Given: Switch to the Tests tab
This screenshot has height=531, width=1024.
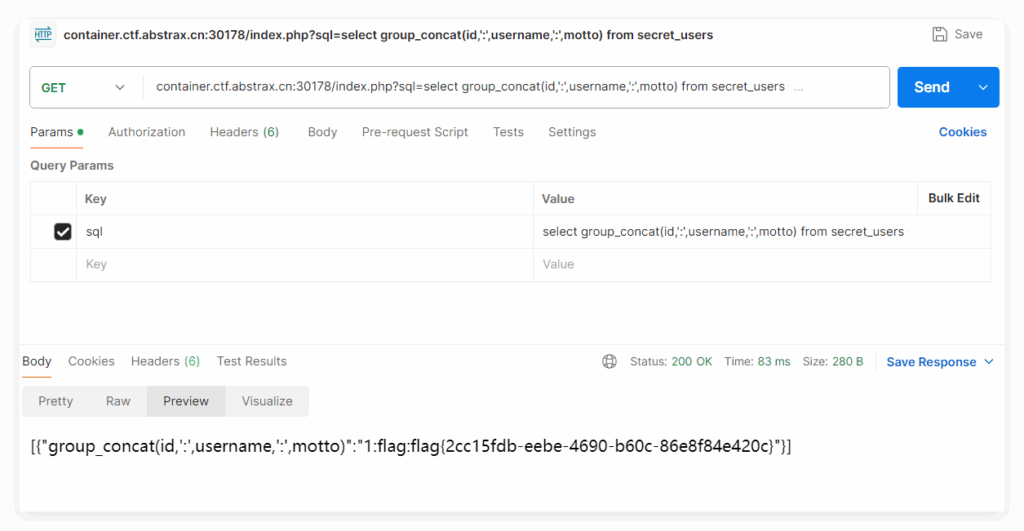Looking at the screenshot, I should (508, 132).
